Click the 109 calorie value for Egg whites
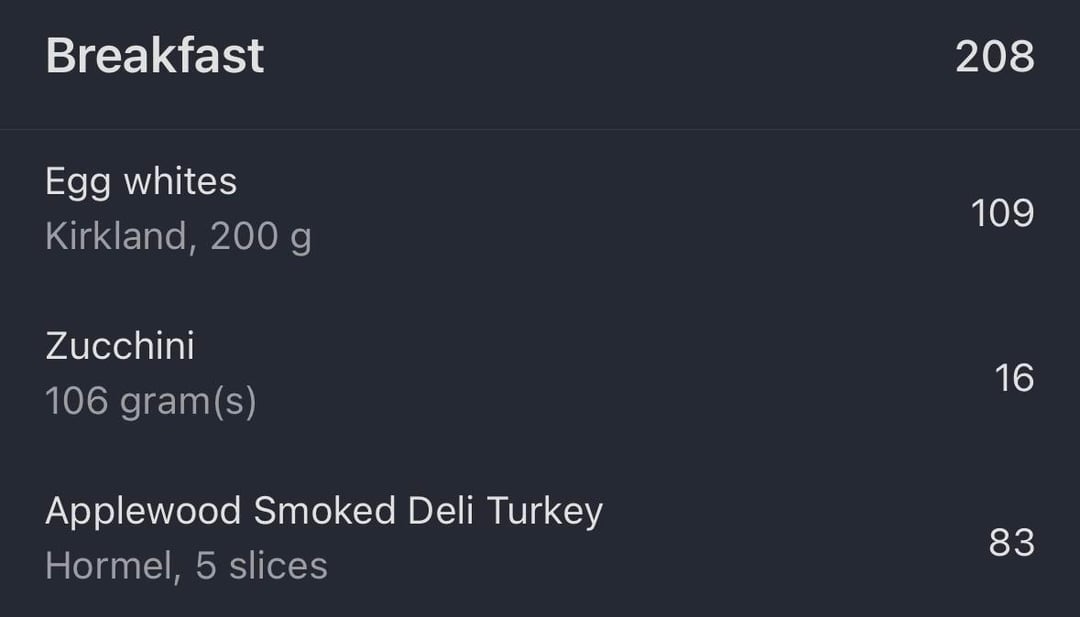The height and width of the screenshot is (617, 1080). [x=1002, y=213]
